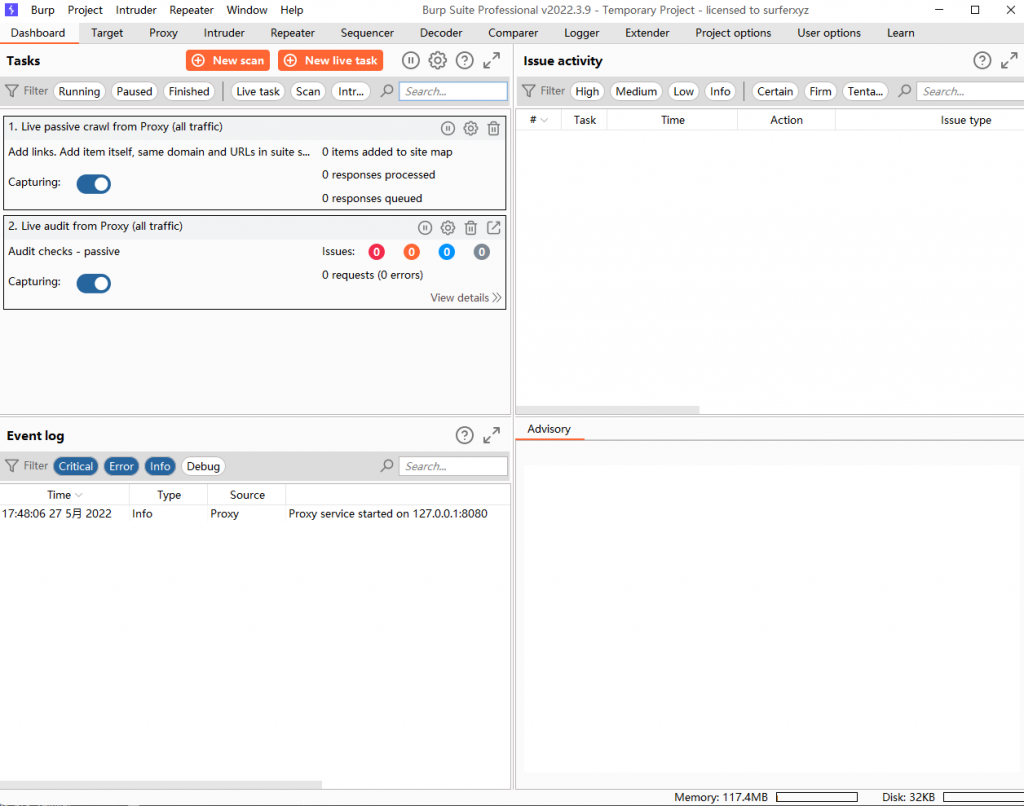This screenshot has height=806, width=1024.
Task: Sort issues by the # column
Action: pyautogui.click(x=539, y=120)
